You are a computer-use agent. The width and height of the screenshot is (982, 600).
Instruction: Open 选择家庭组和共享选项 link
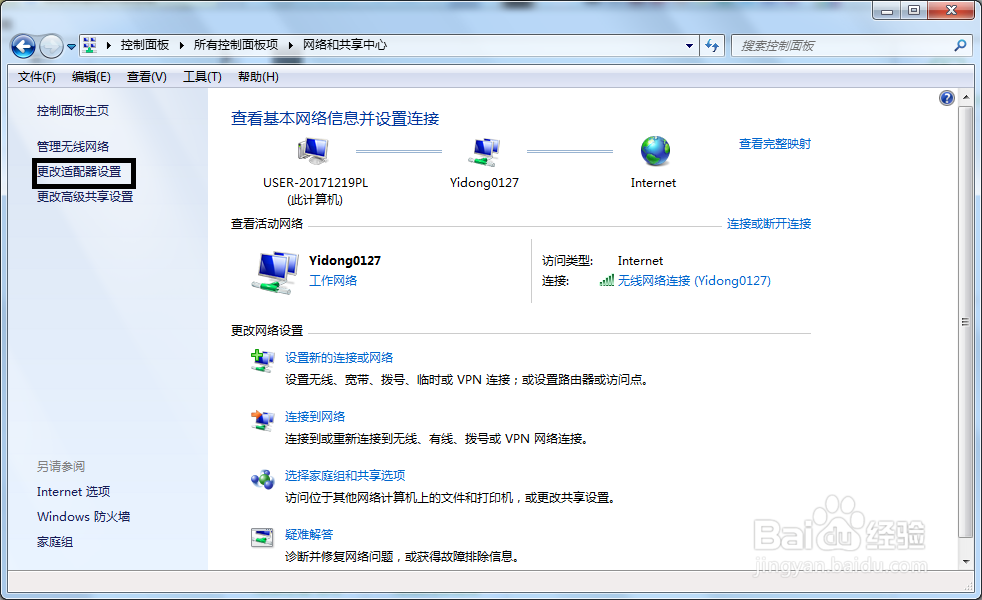345,475
